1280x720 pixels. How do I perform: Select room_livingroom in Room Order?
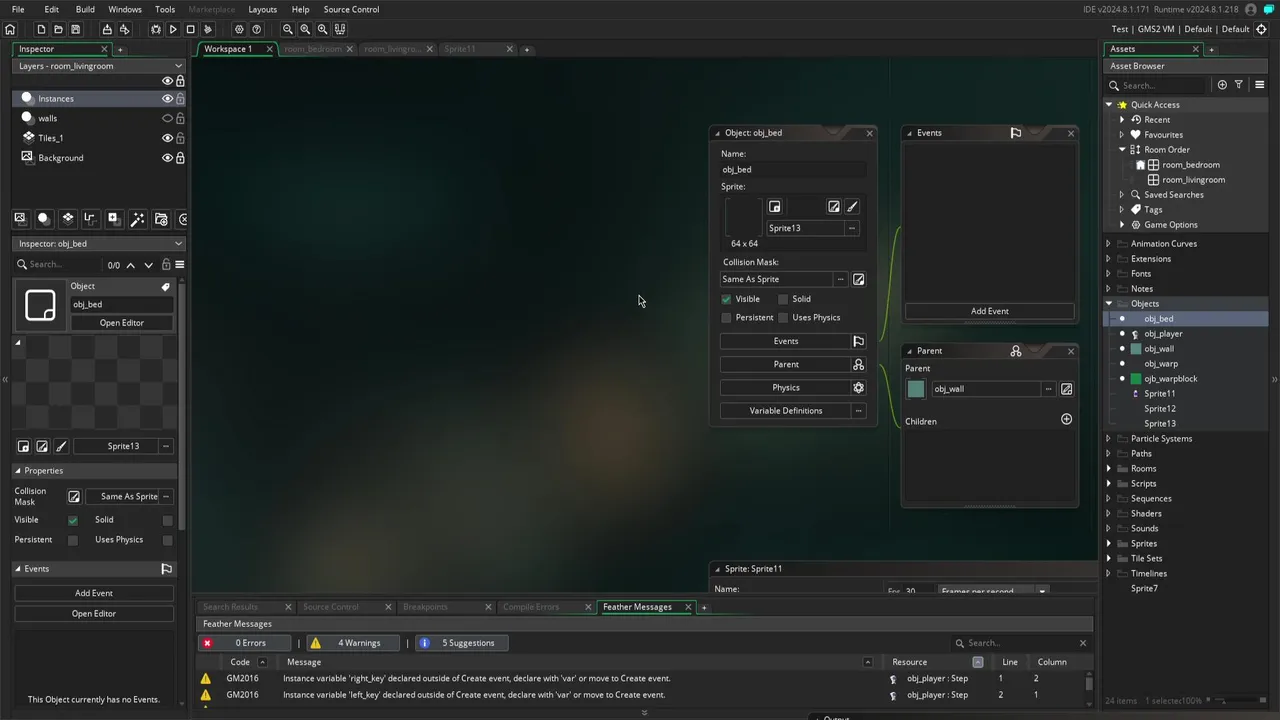[1193, 180]
